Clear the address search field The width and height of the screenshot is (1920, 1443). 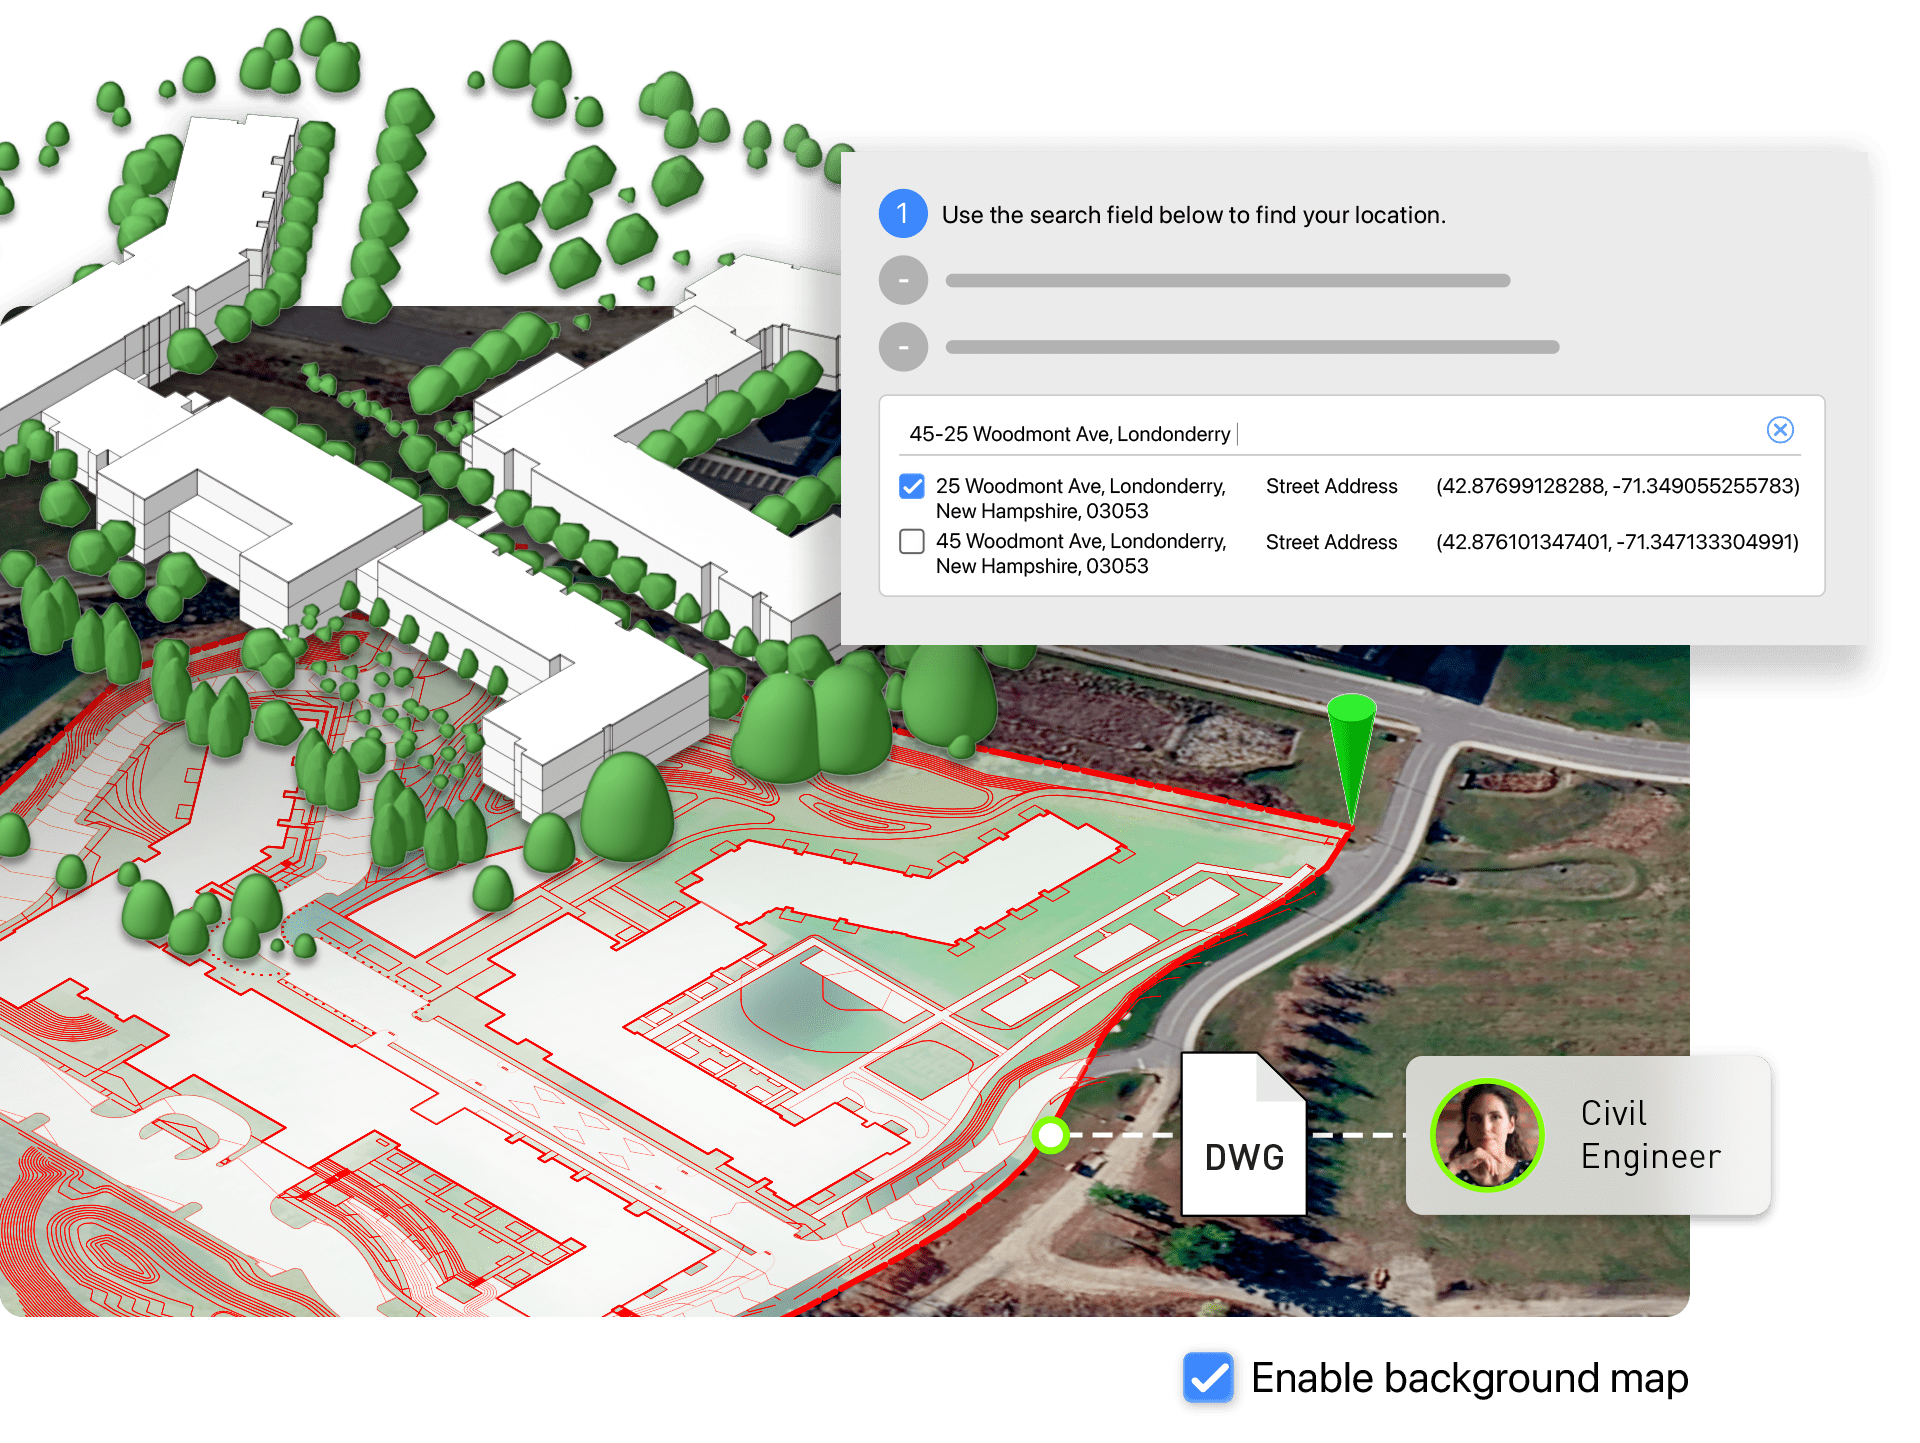coord(1780,430)
